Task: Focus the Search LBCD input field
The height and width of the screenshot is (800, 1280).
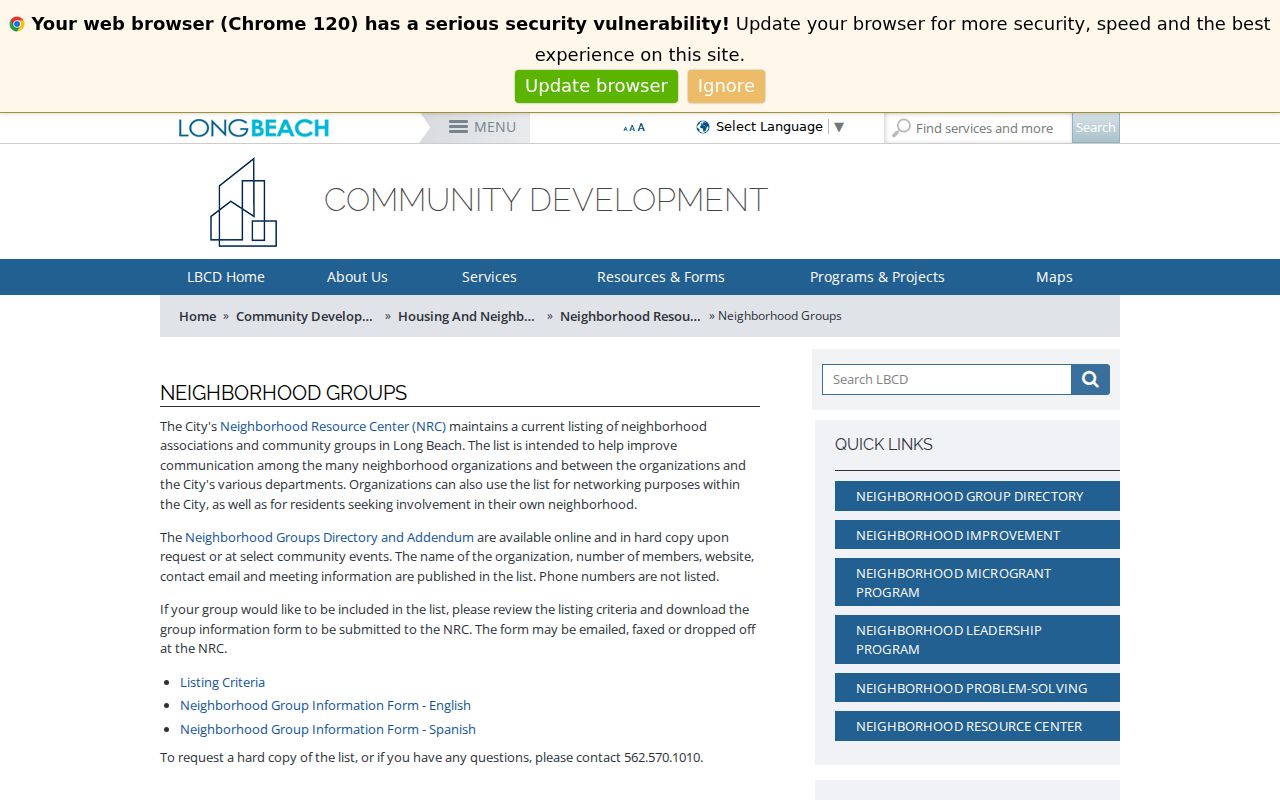Action: [x=946, y=380]
